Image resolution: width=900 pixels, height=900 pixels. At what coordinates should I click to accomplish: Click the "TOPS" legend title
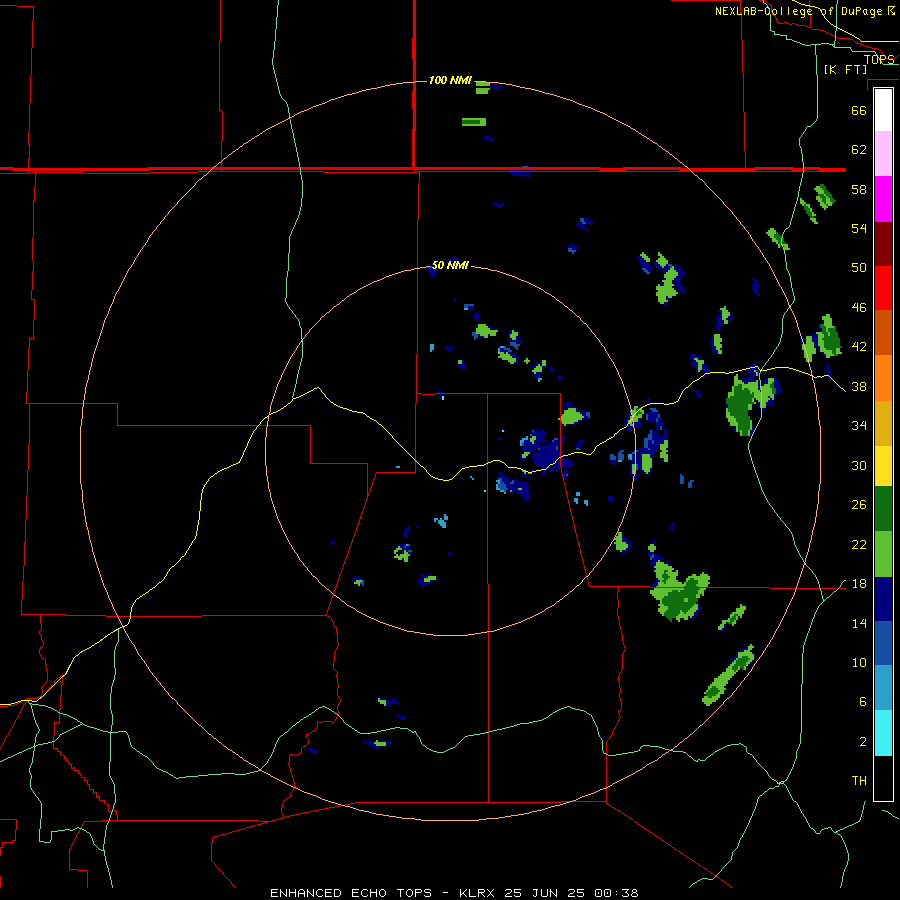[x=879, y=59]
